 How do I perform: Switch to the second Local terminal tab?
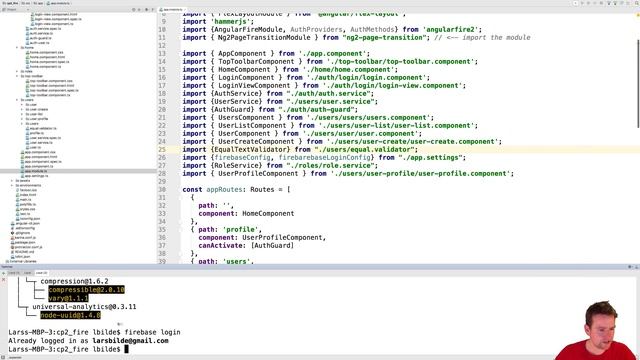pos(27,273)
